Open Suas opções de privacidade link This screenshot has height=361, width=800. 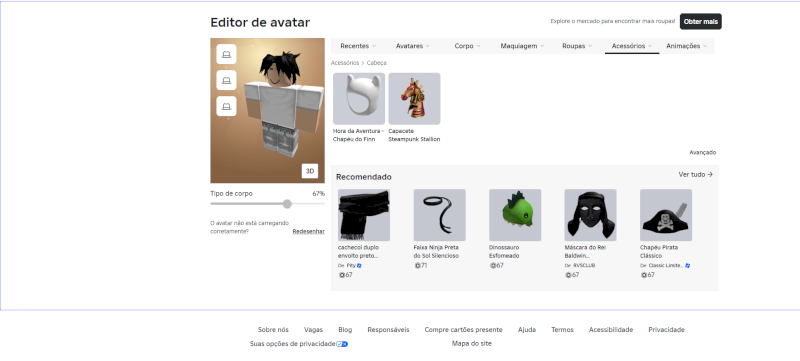tap(292, 344)
